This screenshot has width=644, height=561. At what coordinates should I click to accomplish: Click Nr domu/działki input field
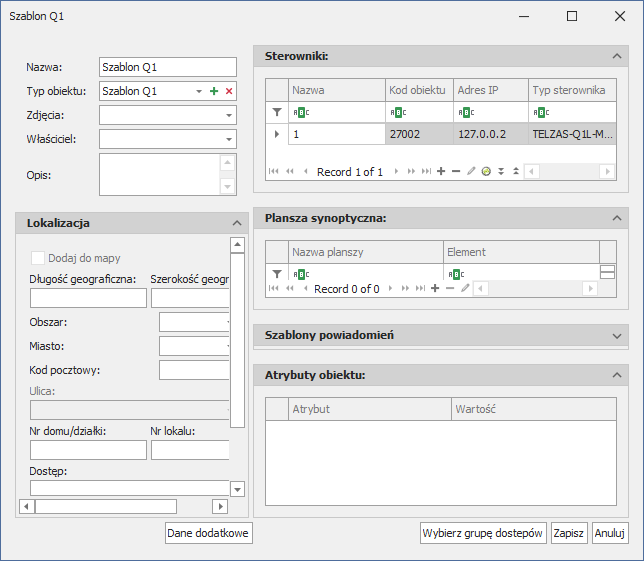pos(88,450)
